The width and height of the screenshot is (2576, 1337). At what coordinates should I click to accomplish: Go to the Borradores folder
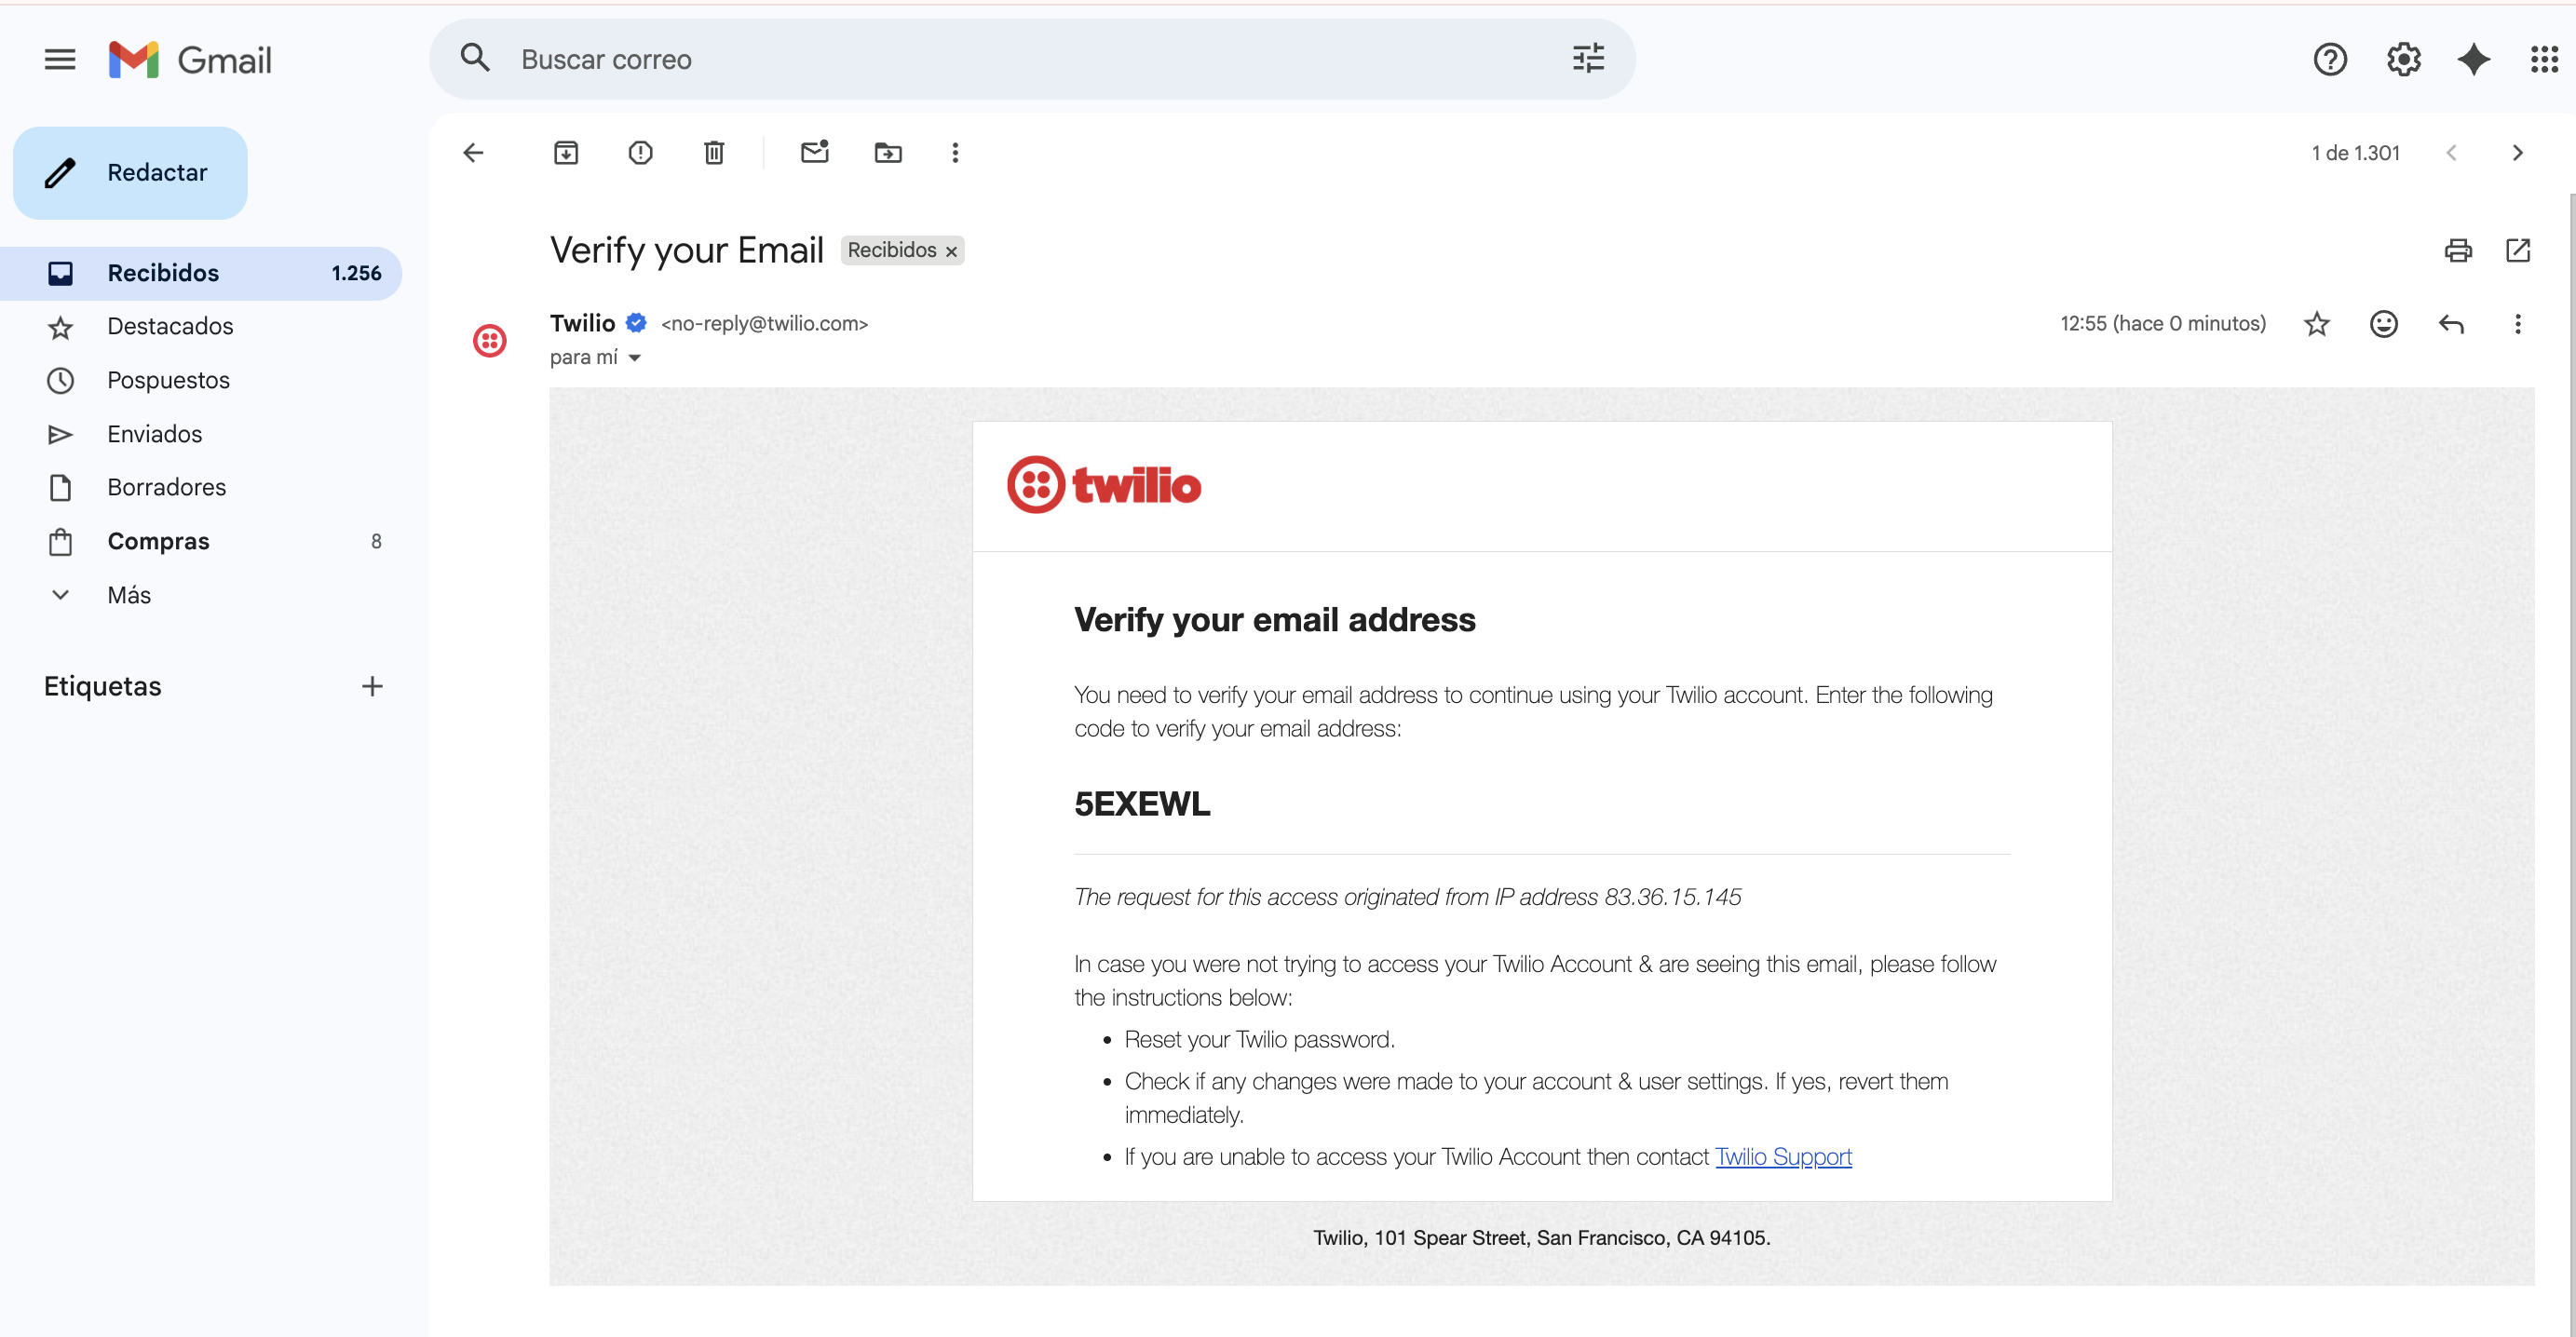[167, 487]
